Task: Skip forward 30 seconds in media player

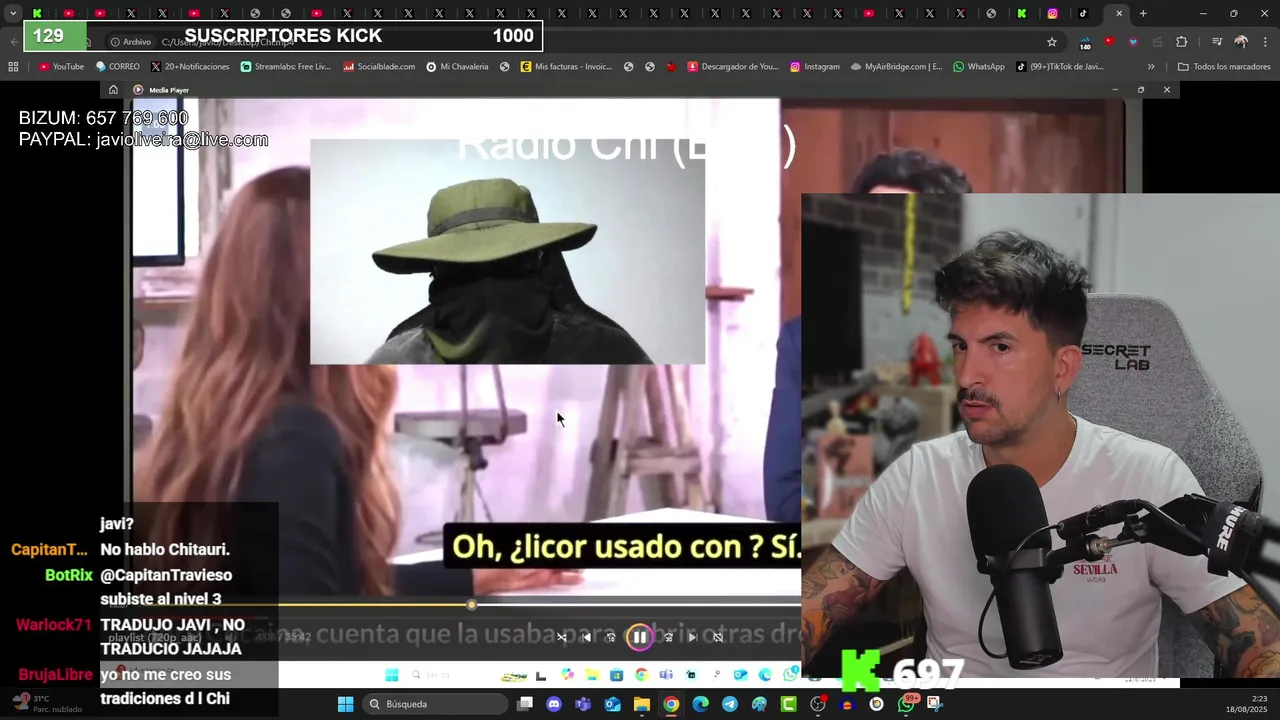Action: point(668,637)
